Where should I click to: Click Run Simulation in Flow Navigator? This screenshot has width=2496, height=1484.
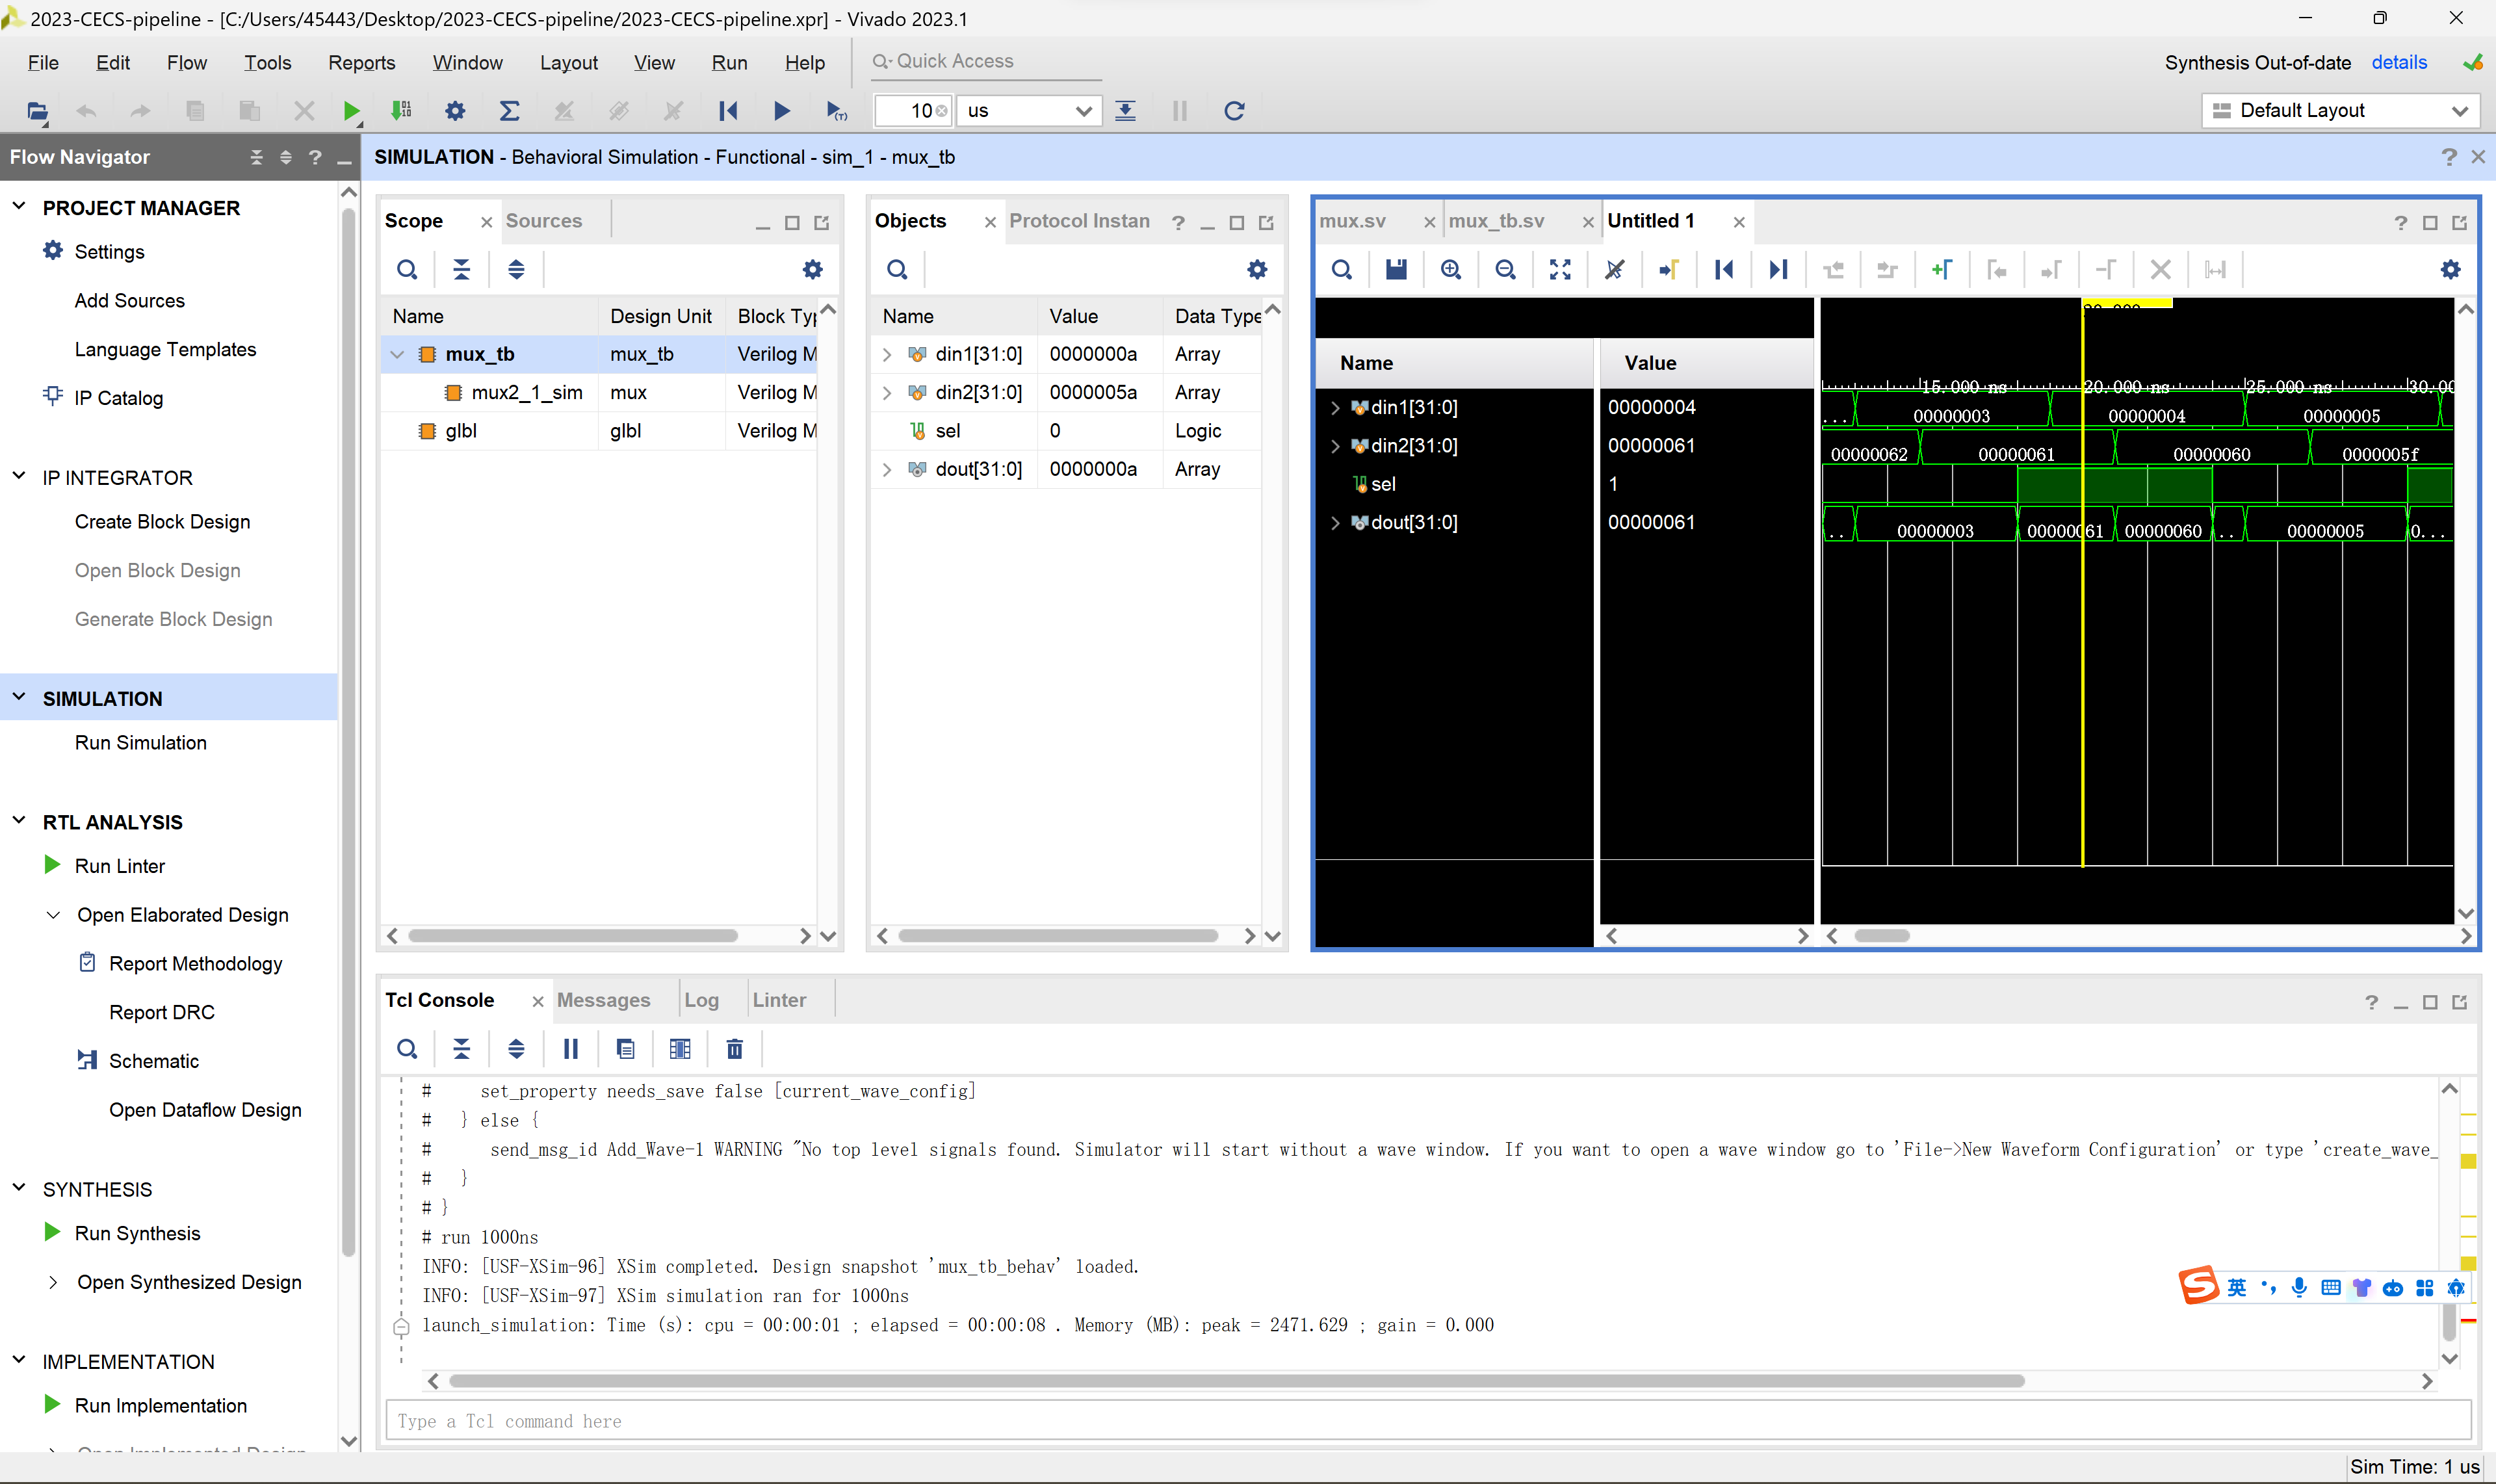click(x=140, y=743)
